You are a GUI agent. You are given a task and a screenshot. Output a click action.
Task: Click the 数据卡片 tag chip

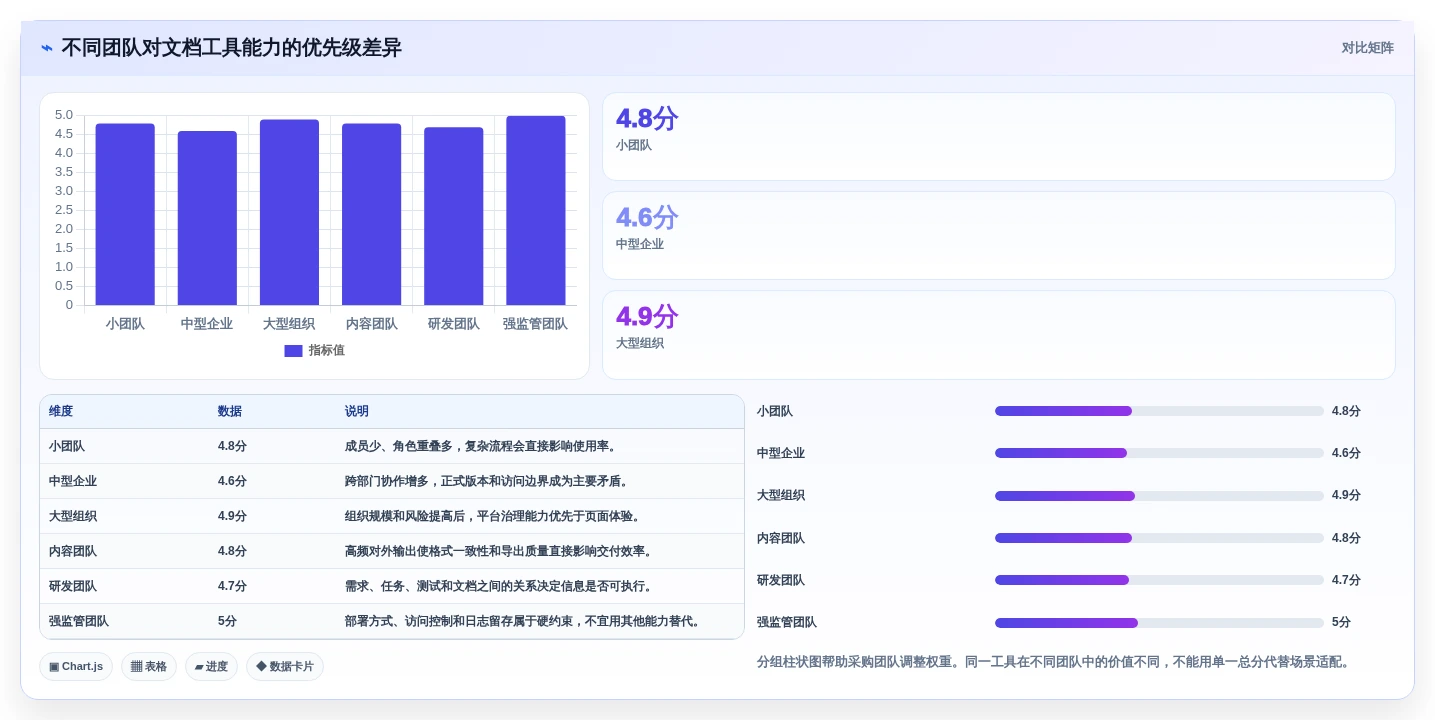[285, 667]
